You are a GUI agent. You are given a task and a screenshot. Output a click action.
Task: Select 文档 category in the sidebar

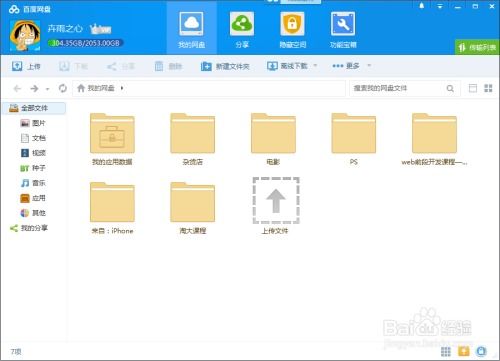(33, 138)
